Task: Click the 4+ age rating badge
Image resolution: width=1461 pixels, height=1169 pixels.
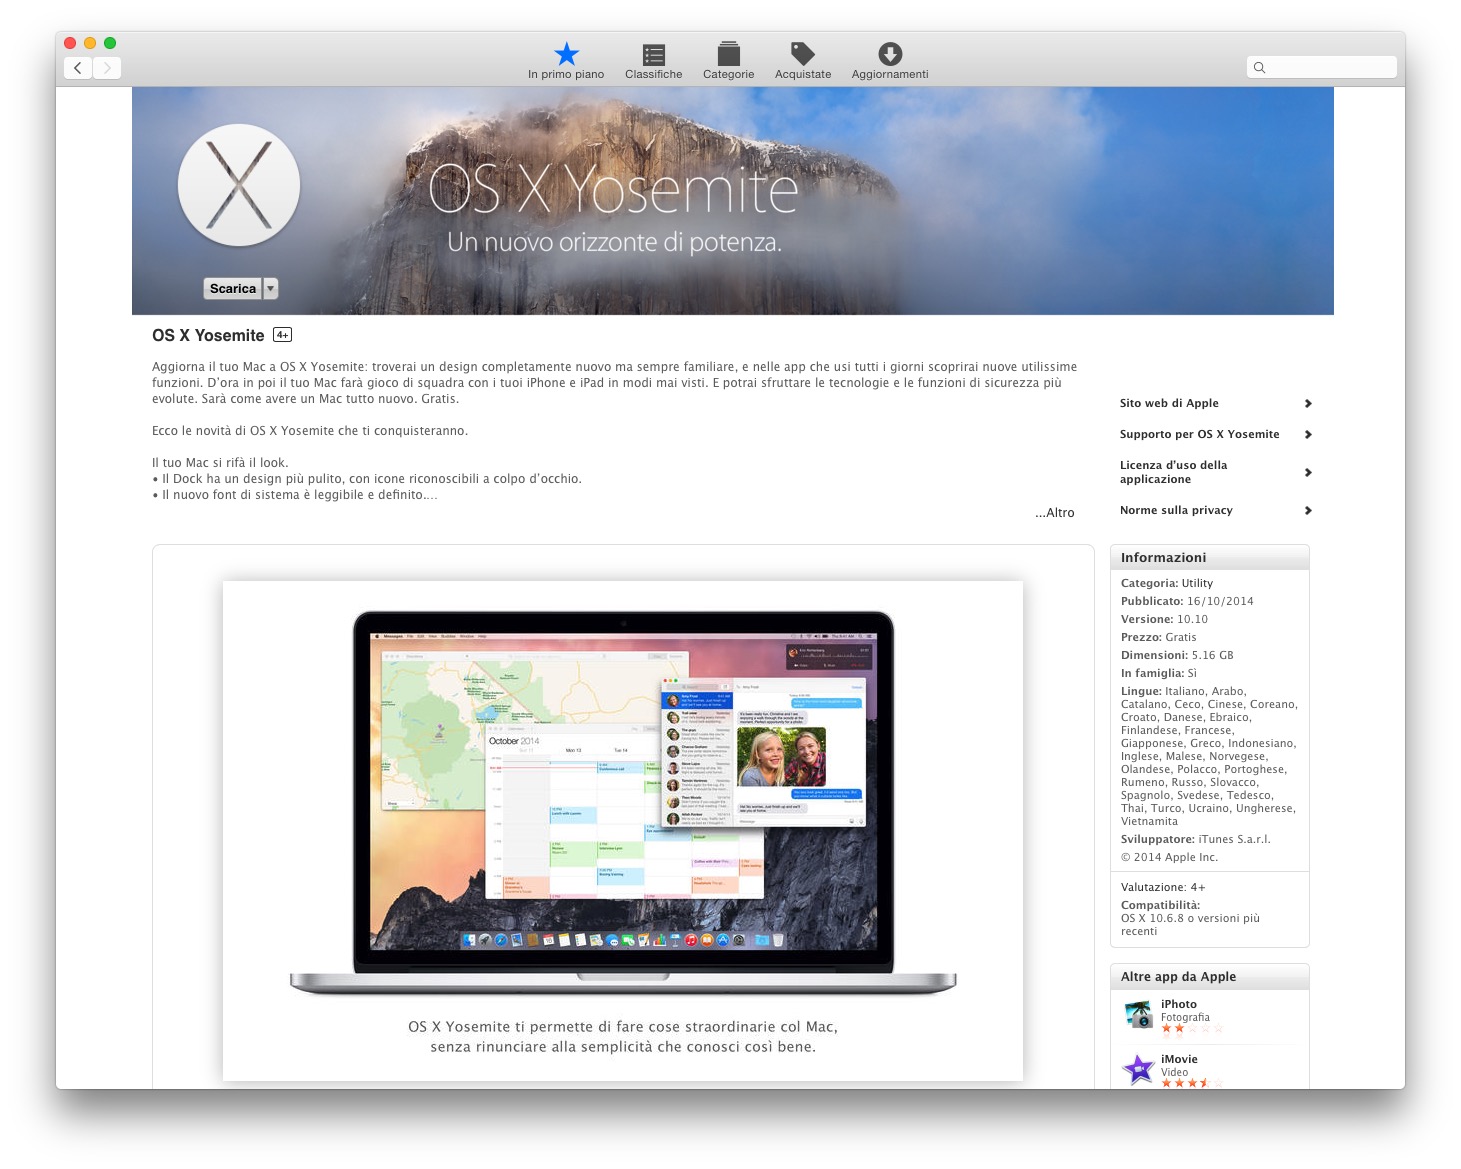Action: point(283,335)
